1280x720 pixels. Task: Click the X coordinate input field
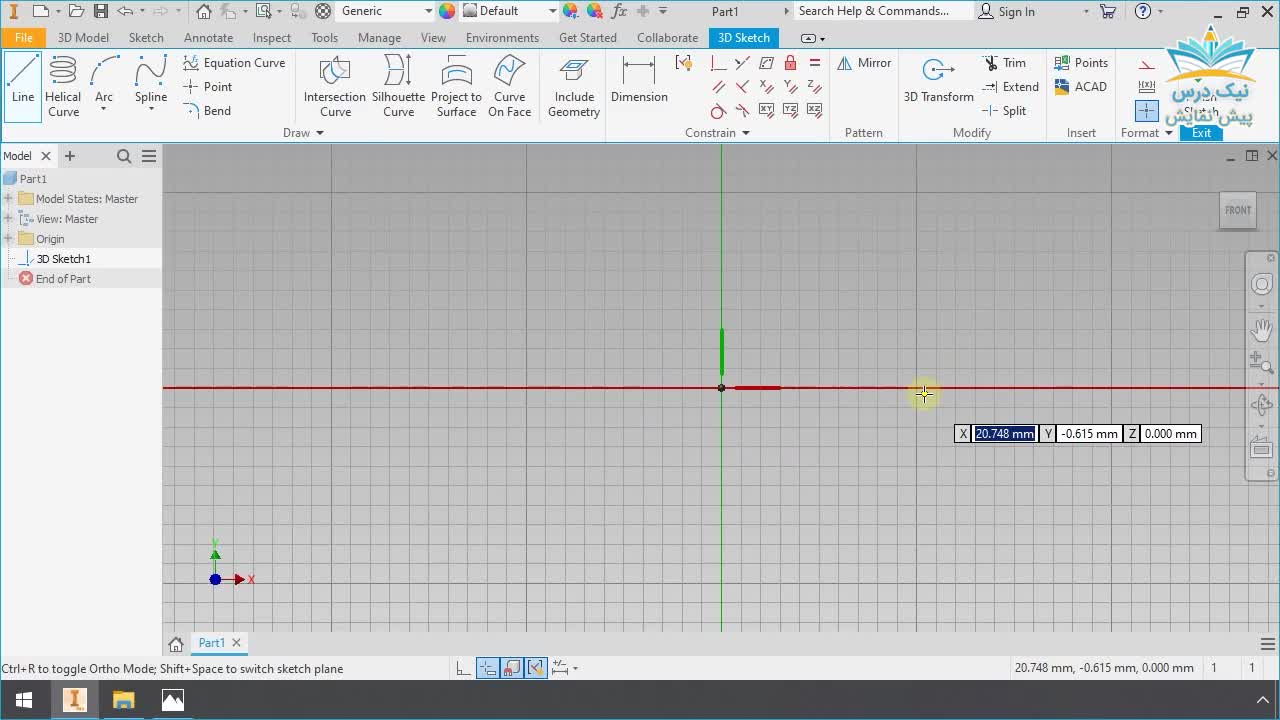point(1004,434)
